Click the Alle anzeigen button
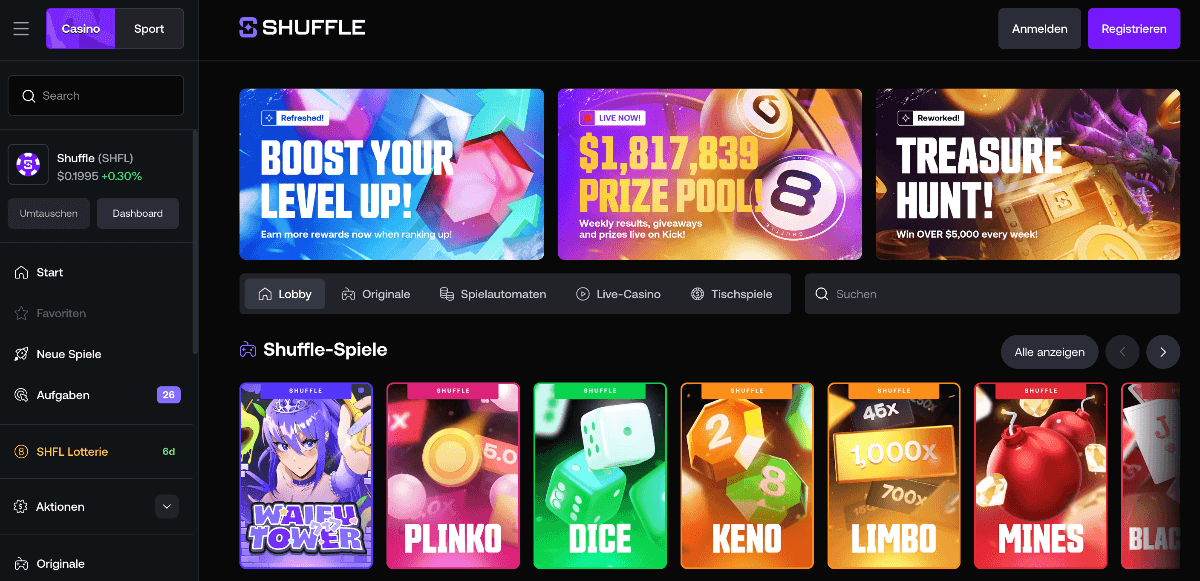This screenshot has width=1200, height=581. click(1050, 352)
